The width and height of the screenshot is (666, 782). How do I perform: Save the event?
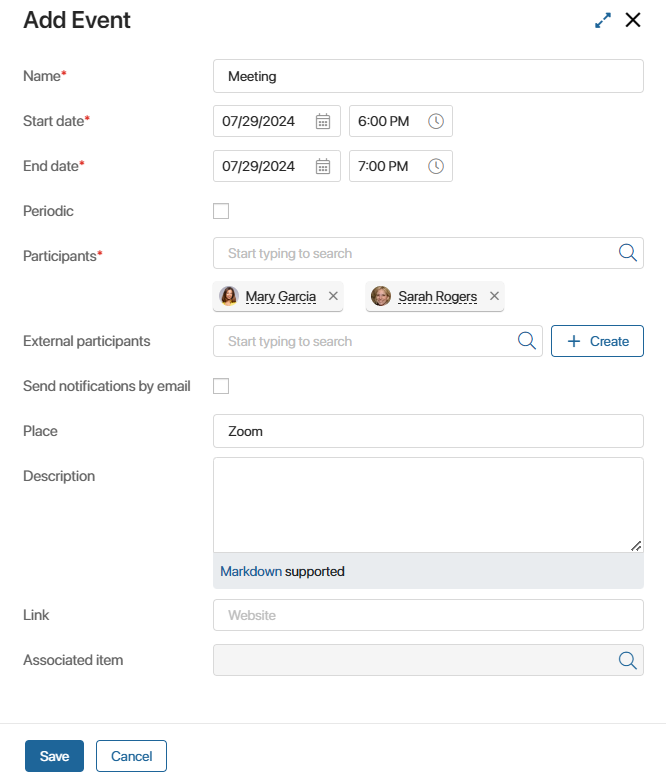(54, 756)
